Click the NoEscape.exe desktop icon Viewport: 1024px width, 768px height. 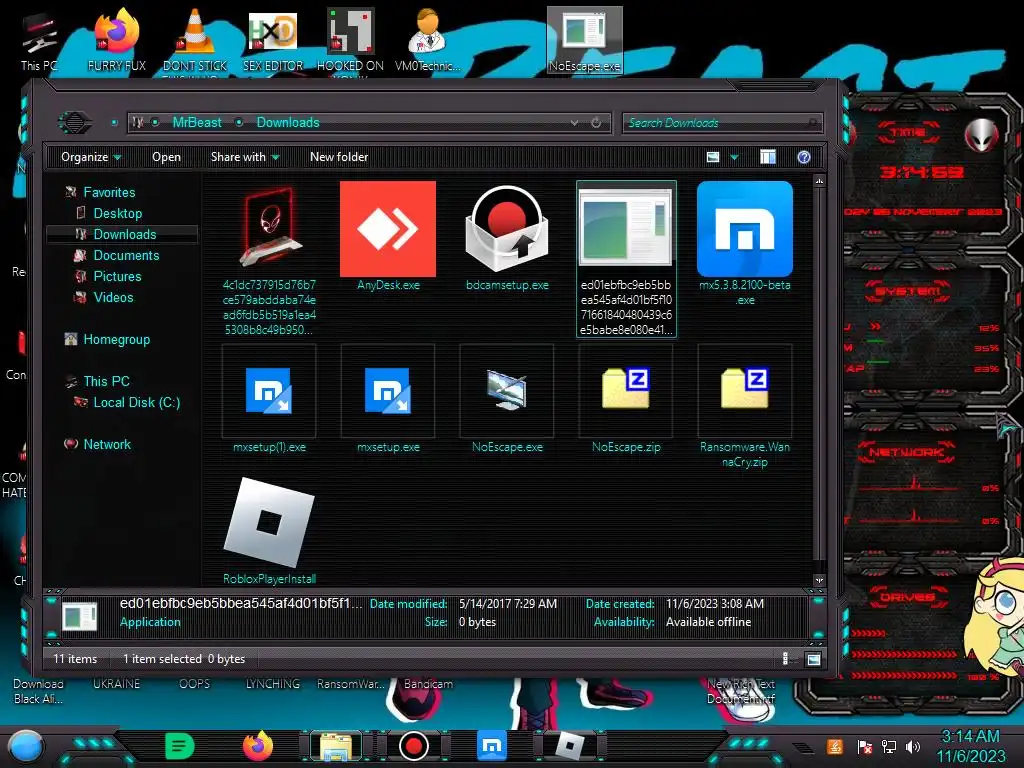[x=584, y=41]
